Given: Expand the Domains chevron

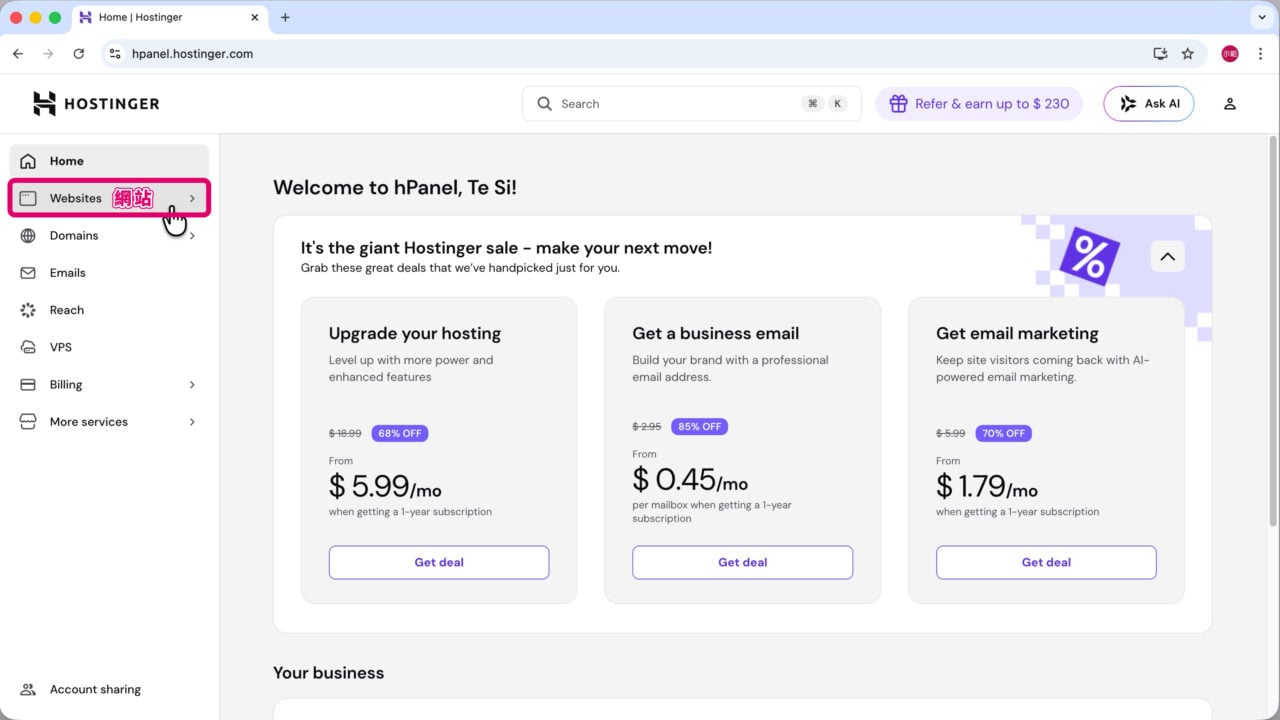Looking at the screenshot, I should tap(192, 236).
